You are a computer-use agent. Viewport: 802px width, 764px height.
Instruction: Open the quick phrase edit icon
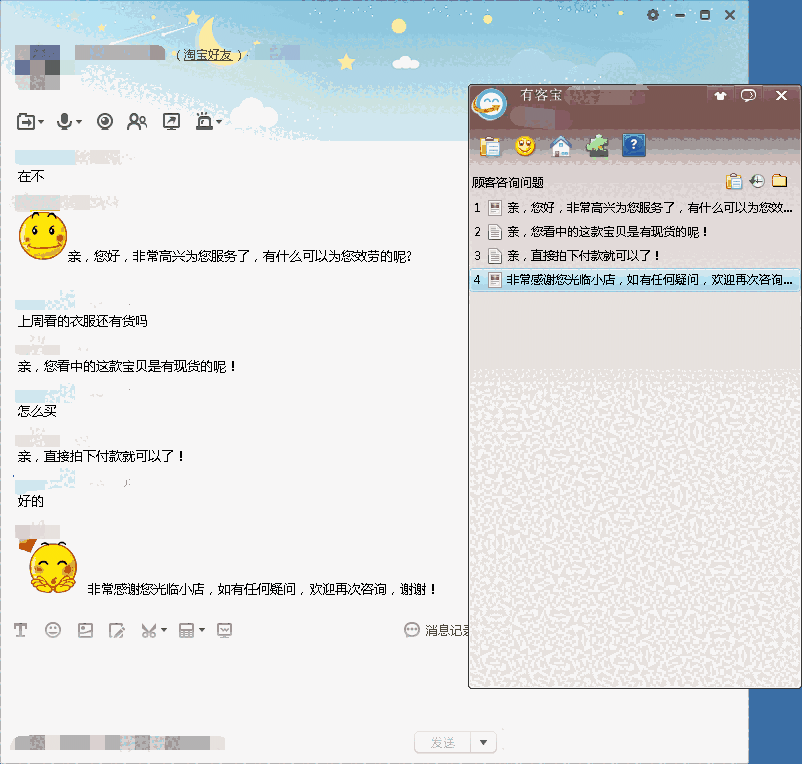click(117, 631)
